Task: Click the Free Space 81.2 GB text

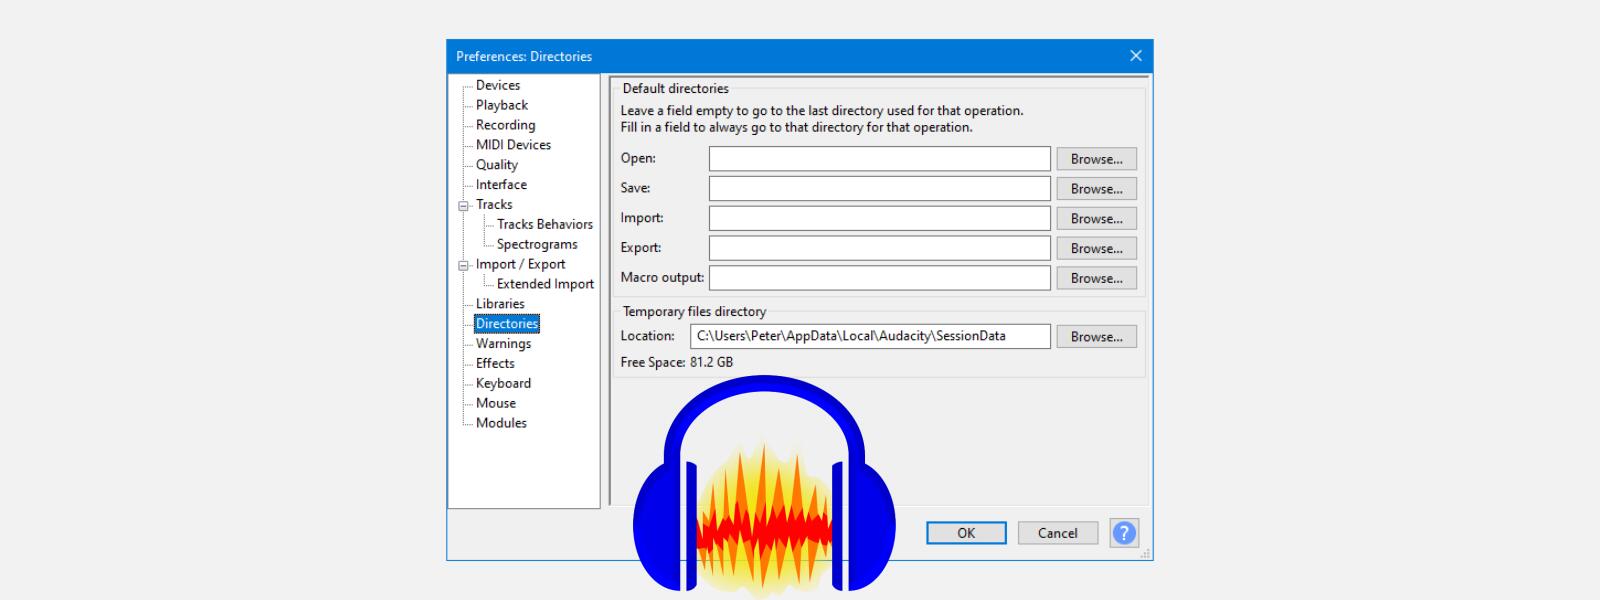Action: pyautogui.click(x=677, y=362)
